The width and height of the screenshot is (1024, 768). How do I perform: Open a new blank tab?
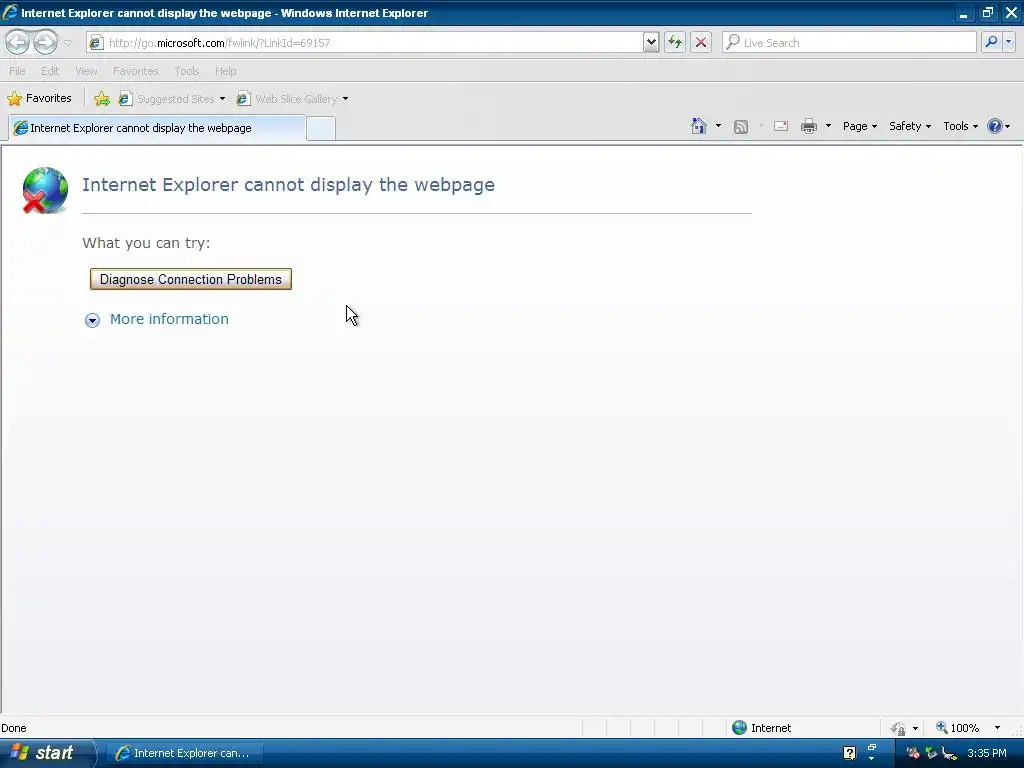click(321, 128)
